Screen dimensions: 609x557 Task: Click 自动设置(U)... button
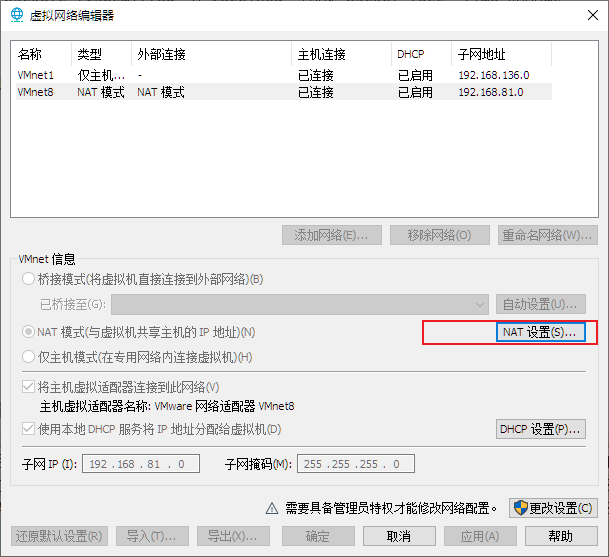tap(541, 304)
